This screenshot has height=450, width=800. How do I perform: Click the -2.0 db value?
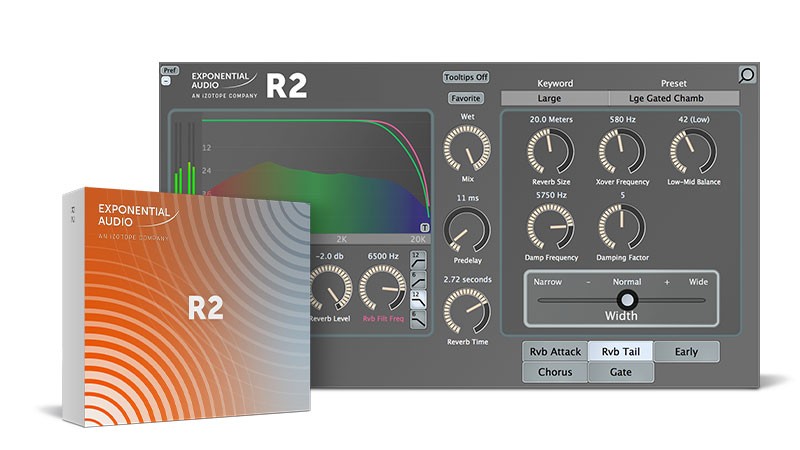tap(330, 256)
